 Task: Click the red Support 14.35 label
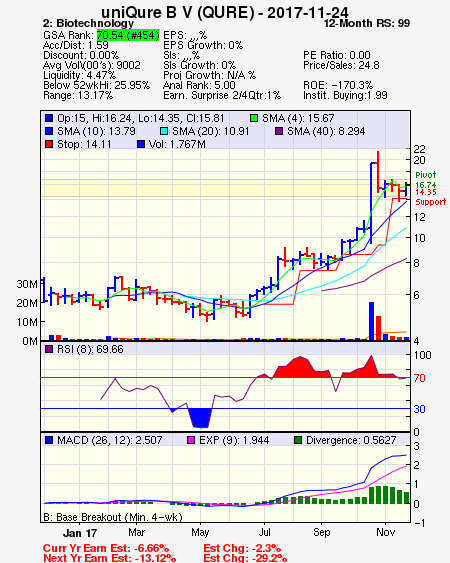point(431,197)
